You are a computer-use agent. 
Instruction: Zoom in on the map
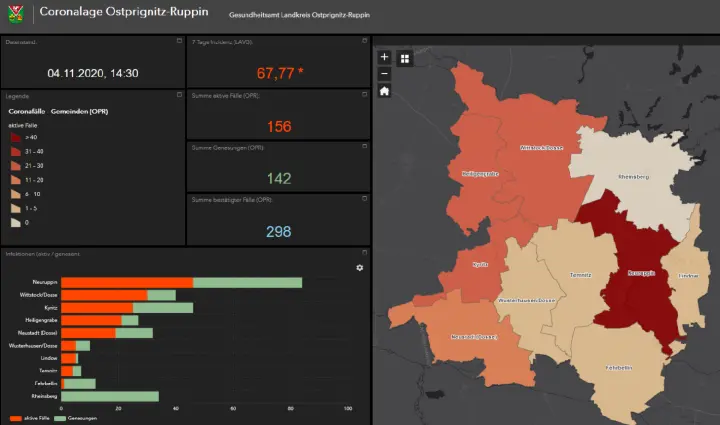[x=385, y=58]
